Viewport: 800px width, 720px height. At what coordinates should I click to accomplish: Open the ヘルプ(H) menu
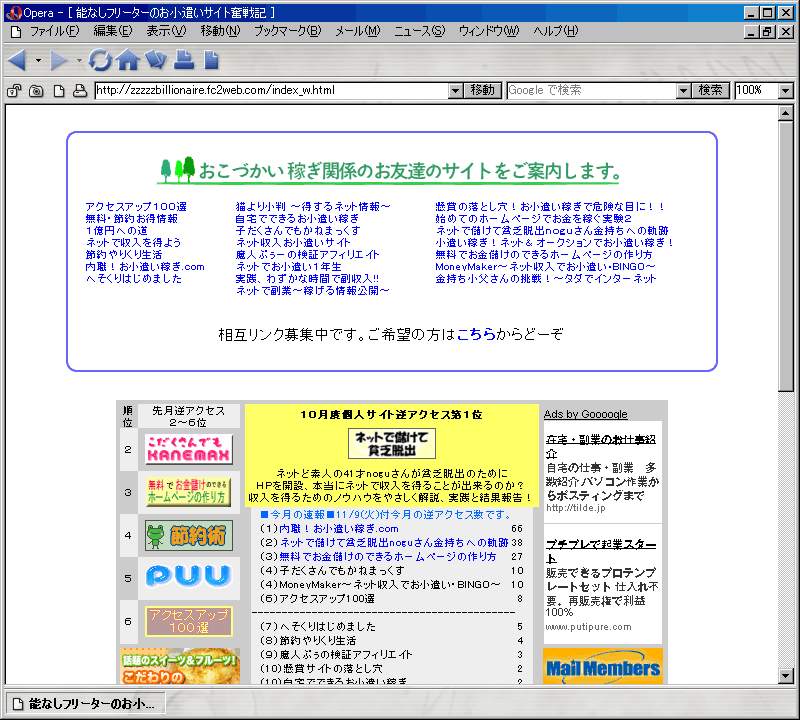click(x=556, y=31)
